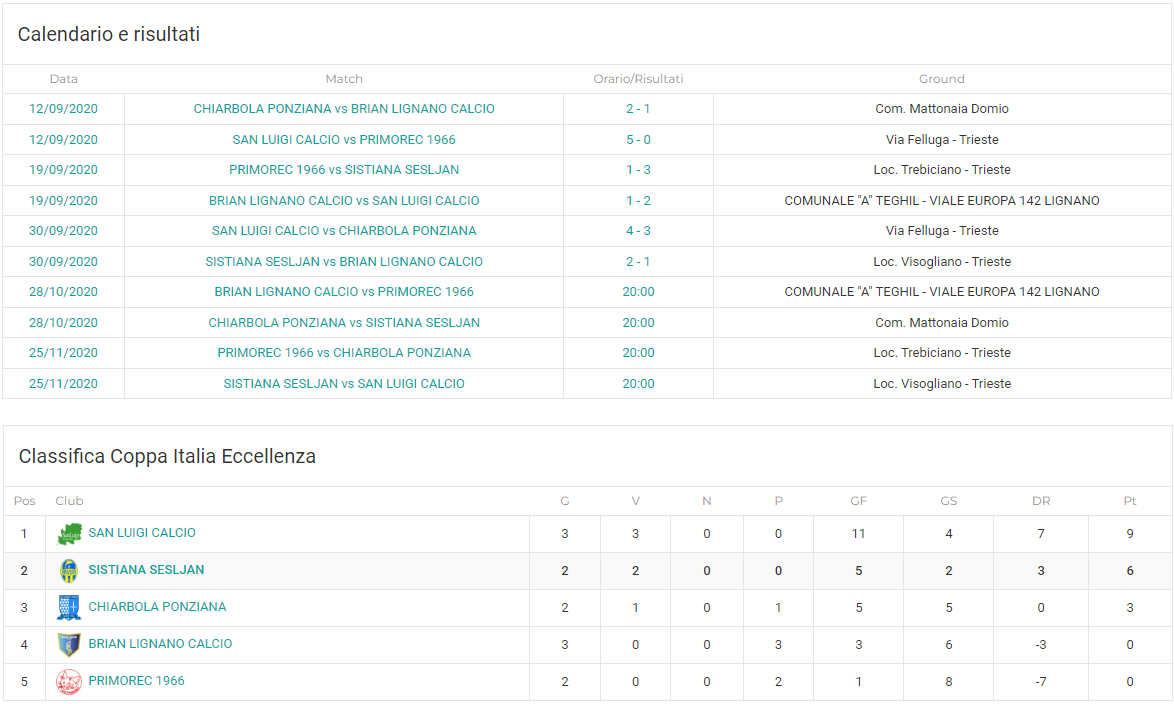The height and width of the screenshot is (704, 1174).
Task: Open match BRIAN LIGNANO CALCIO vs SAN LUIGI CALCIO
Action: [x=344, y=201]
